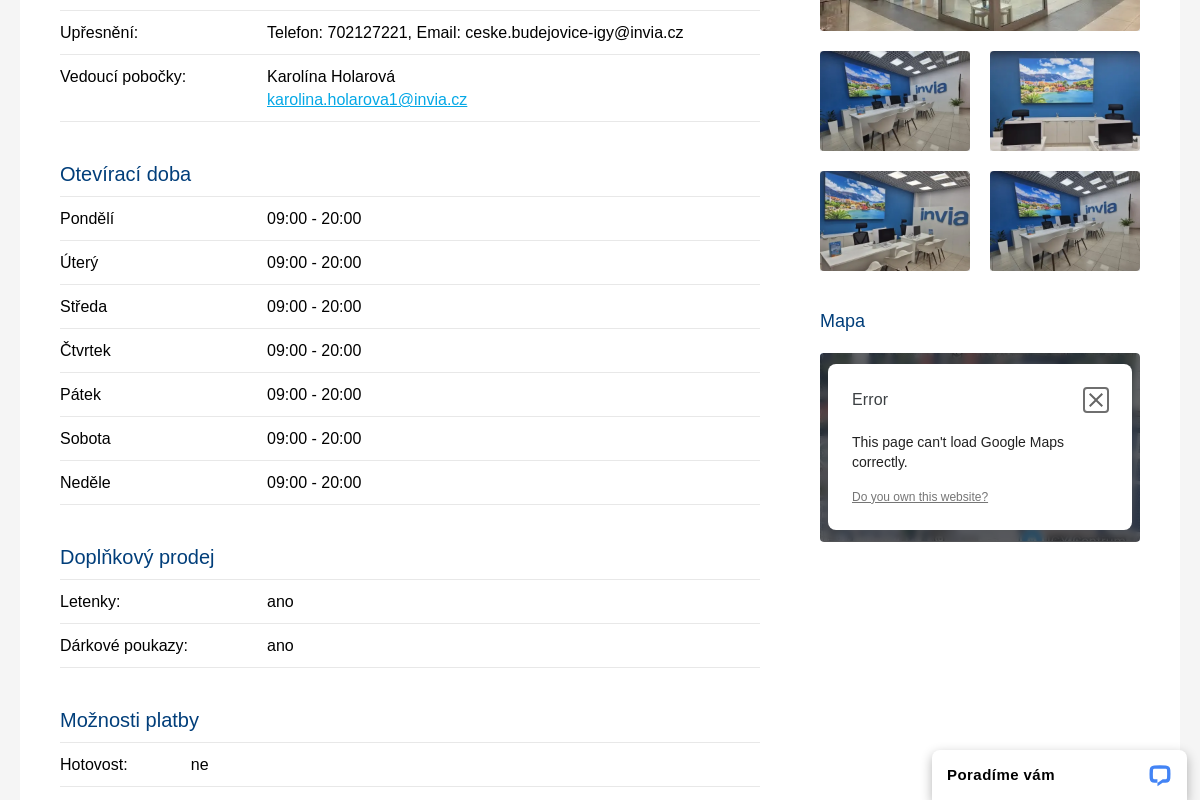The image size is (1200, 800).
Task: Select the 'Hotovost:' label
Action: (94, 765)
